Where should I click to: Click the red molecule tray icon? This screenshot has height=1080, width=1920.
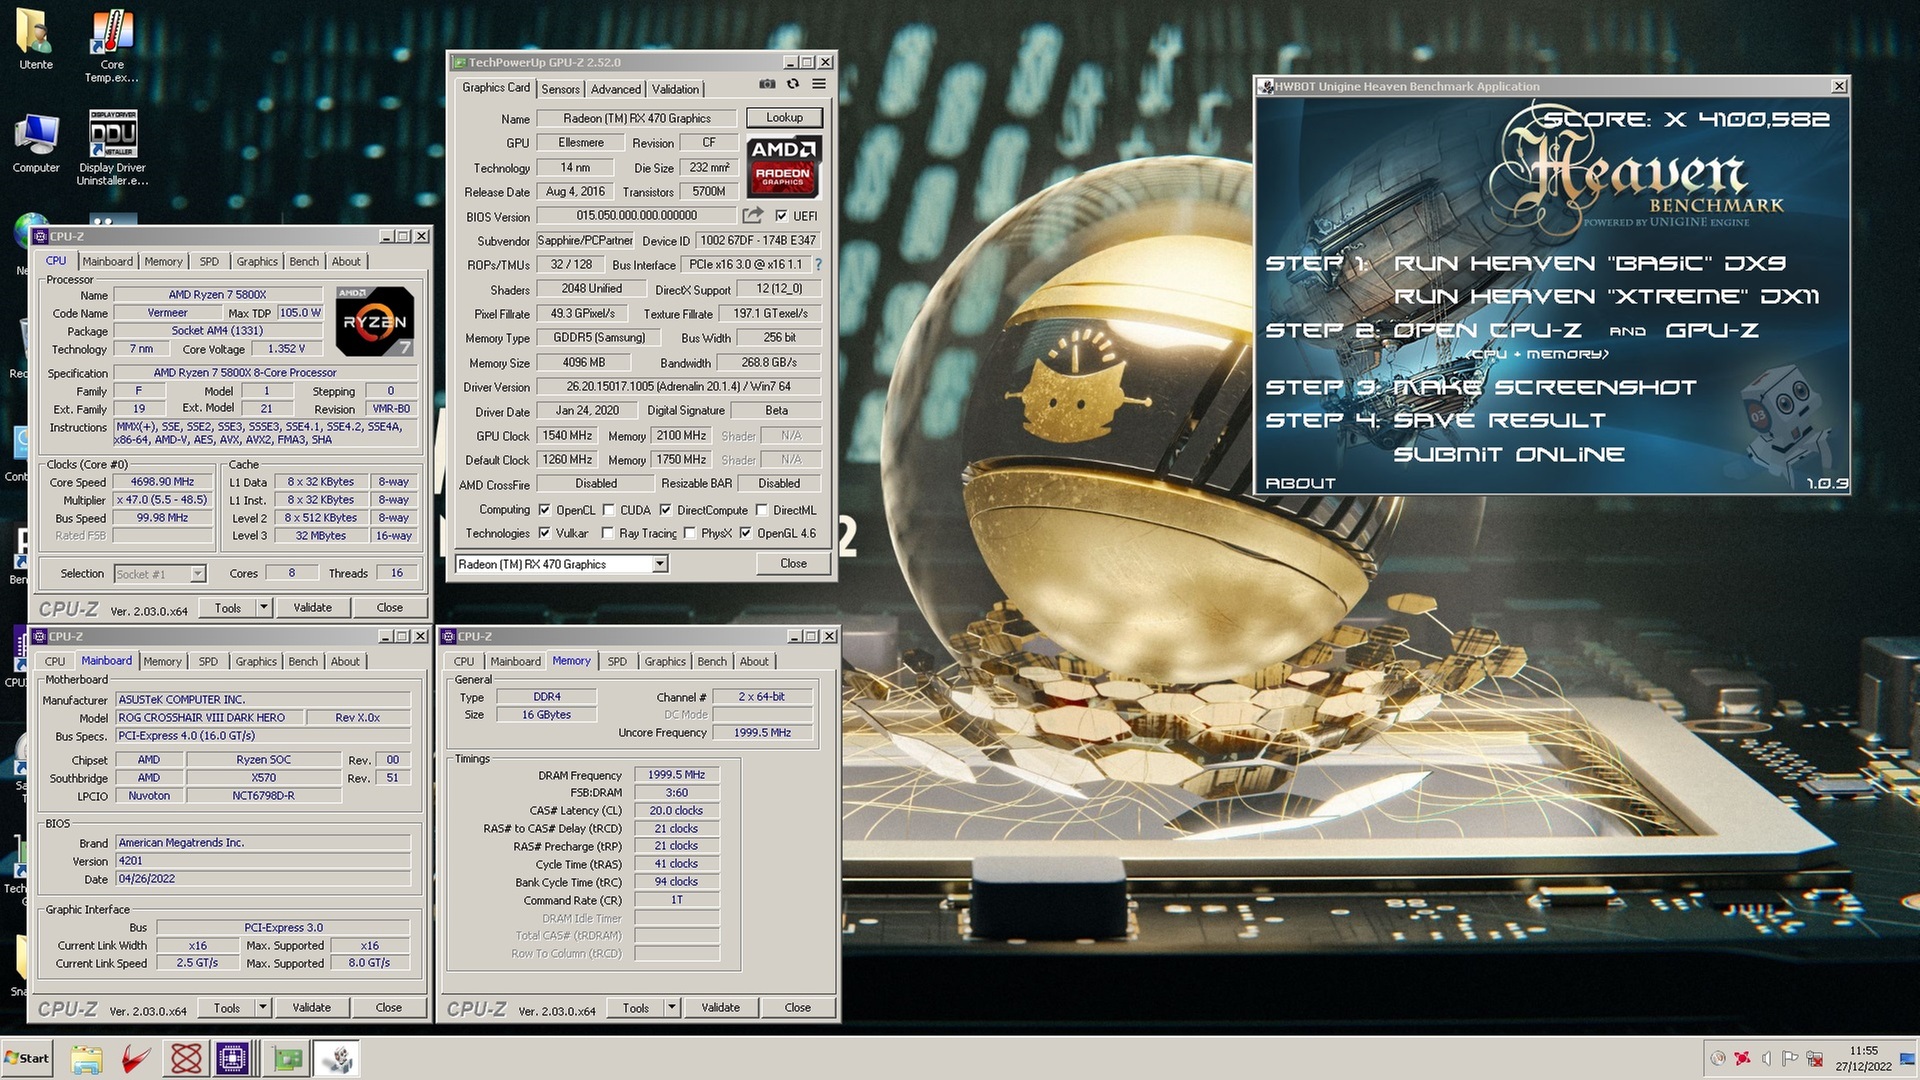coord(1742,1058)
